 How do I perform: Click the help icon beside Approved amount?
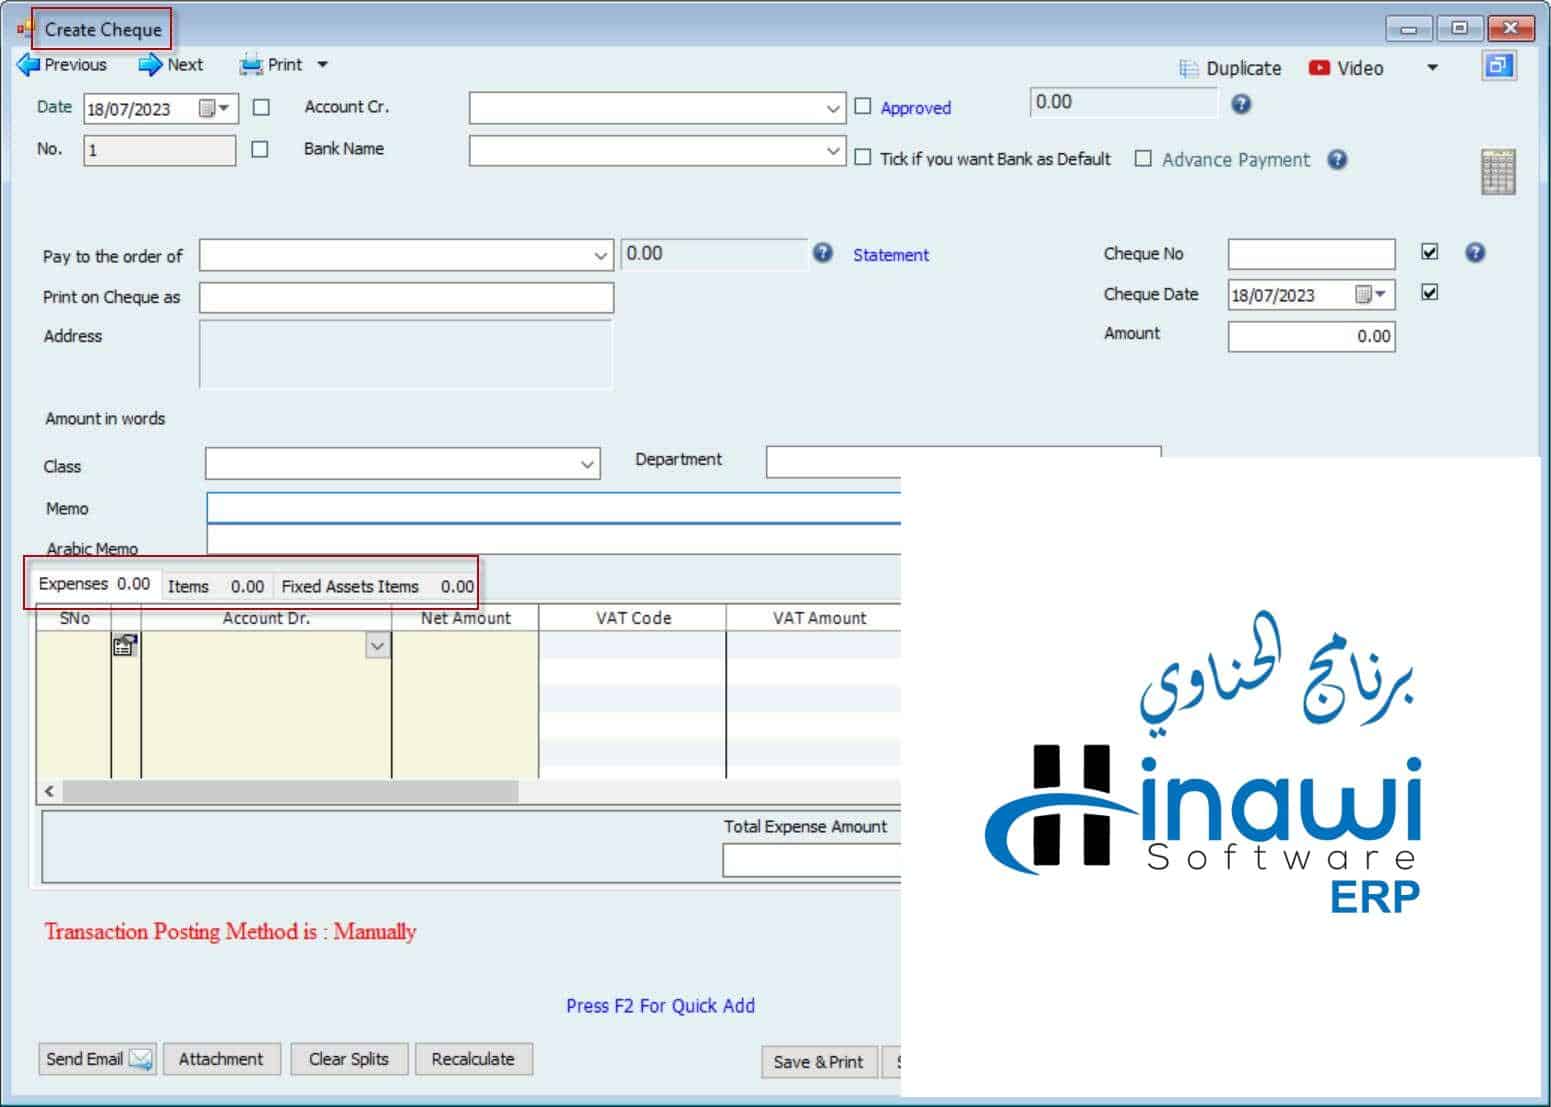coord(1241,104)
